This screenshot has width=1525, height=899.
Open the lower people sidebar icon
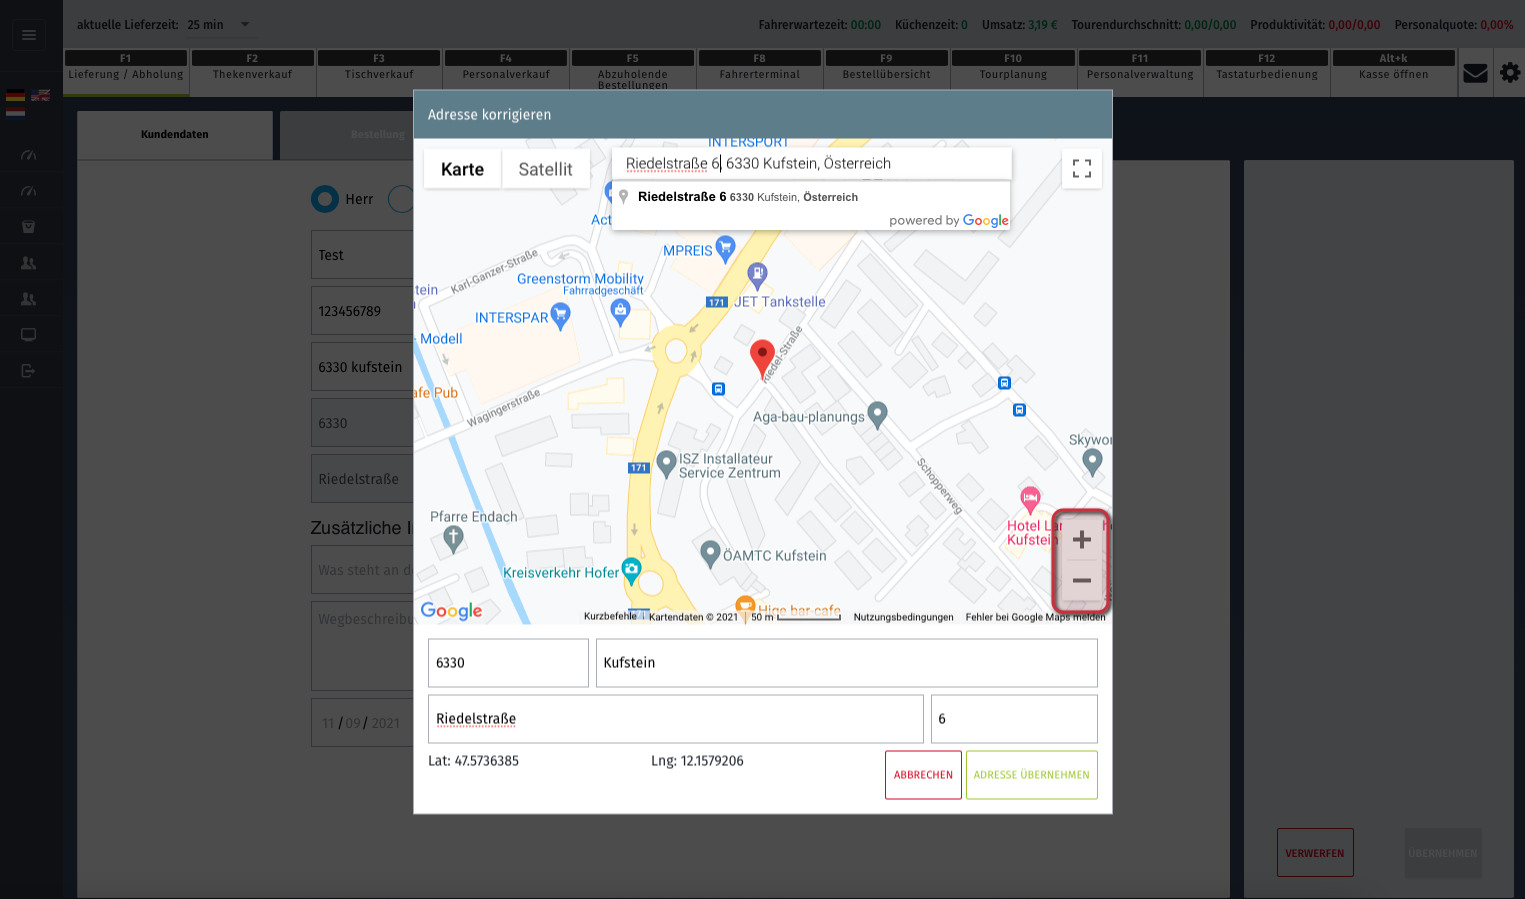tap(28, 299)
